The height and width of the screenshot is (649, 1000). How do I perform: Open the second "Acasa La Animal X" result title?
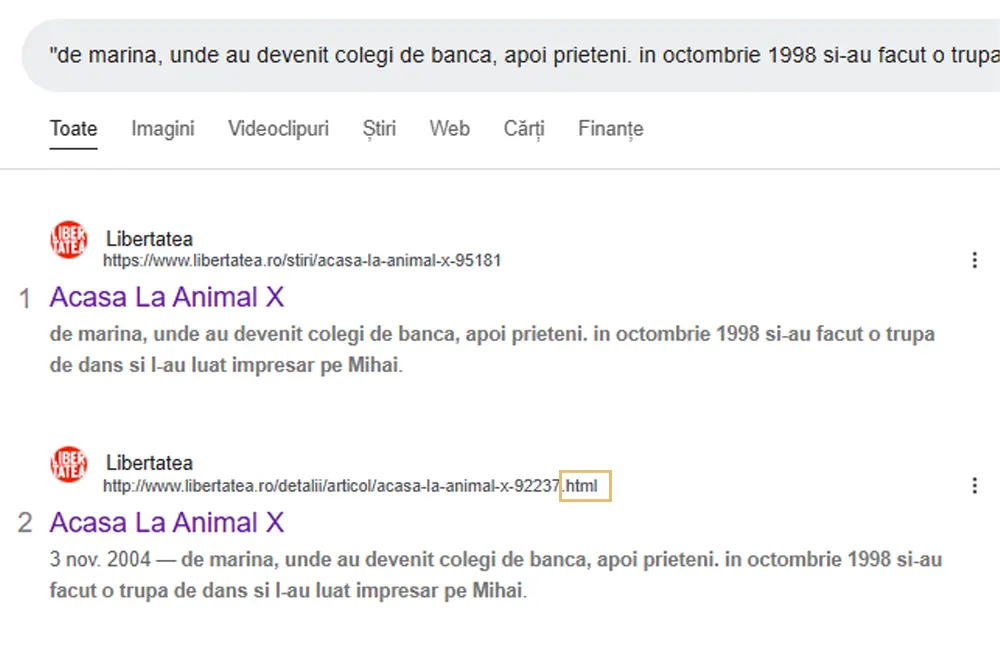pyautogui.click(x=167, y=522)
